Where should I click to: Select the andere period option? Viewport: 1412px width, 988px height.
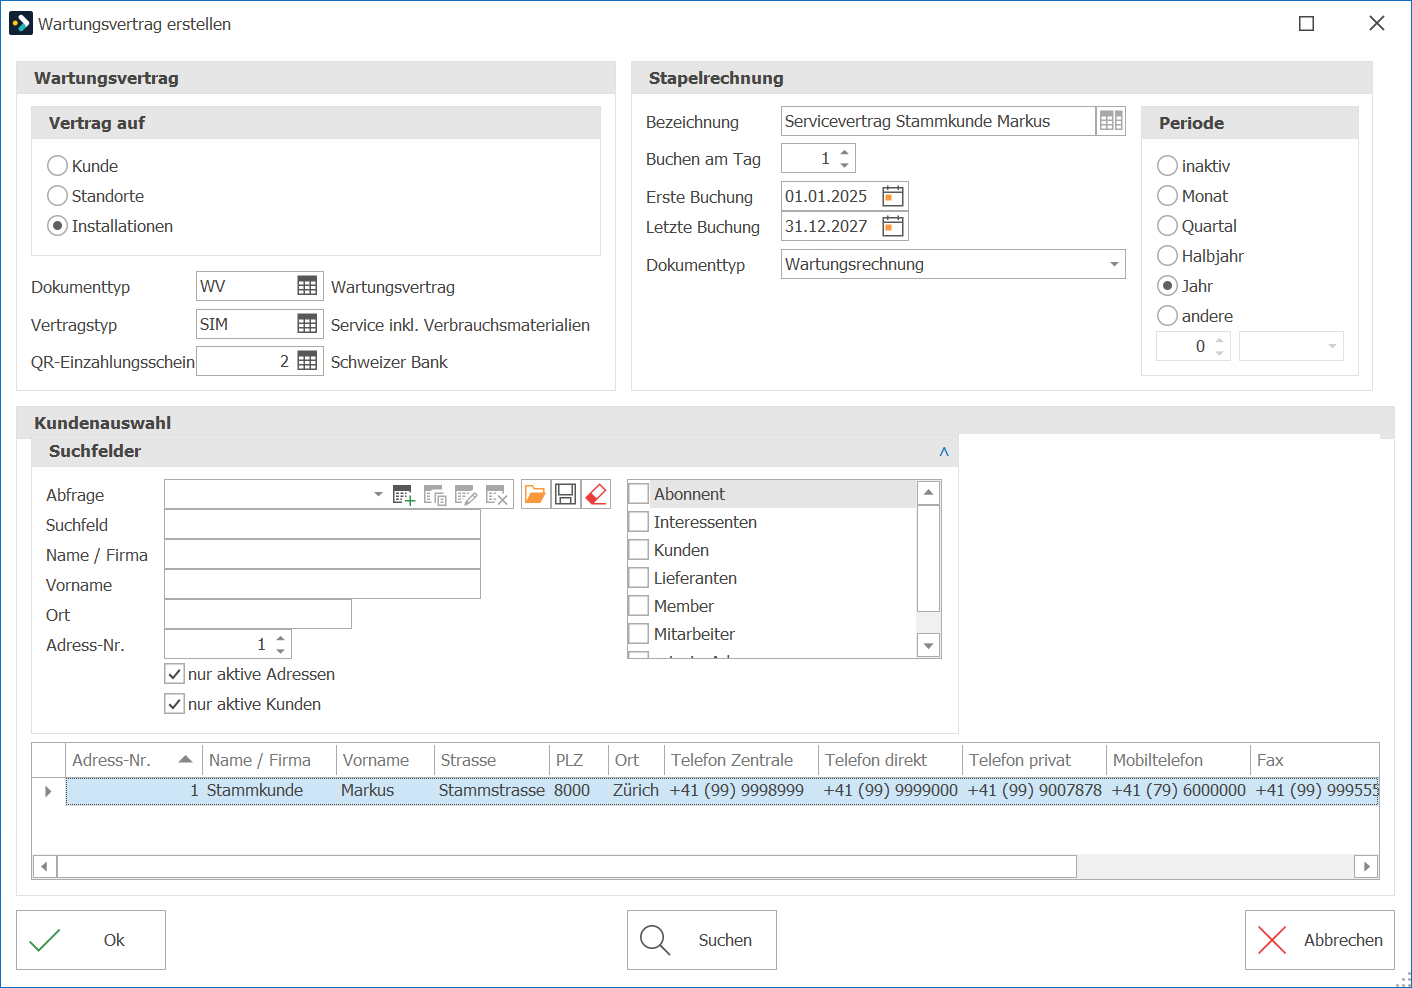(x=1167, y=316)
